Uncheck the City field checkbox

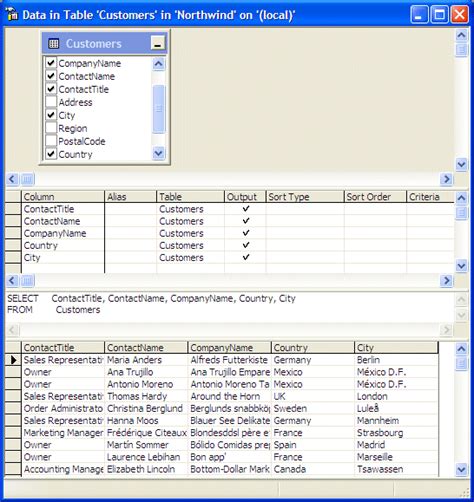point(51,115)
